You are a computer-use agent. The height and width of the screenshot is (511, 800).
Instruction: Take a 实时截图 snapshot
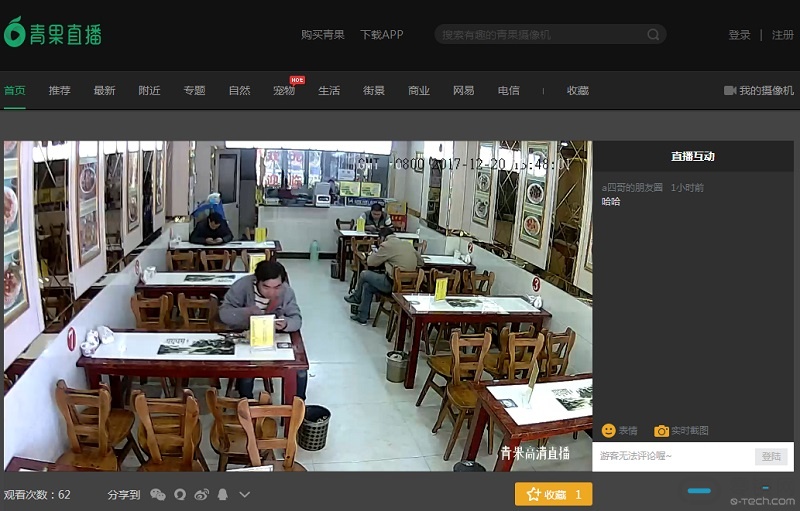(681, 431)
